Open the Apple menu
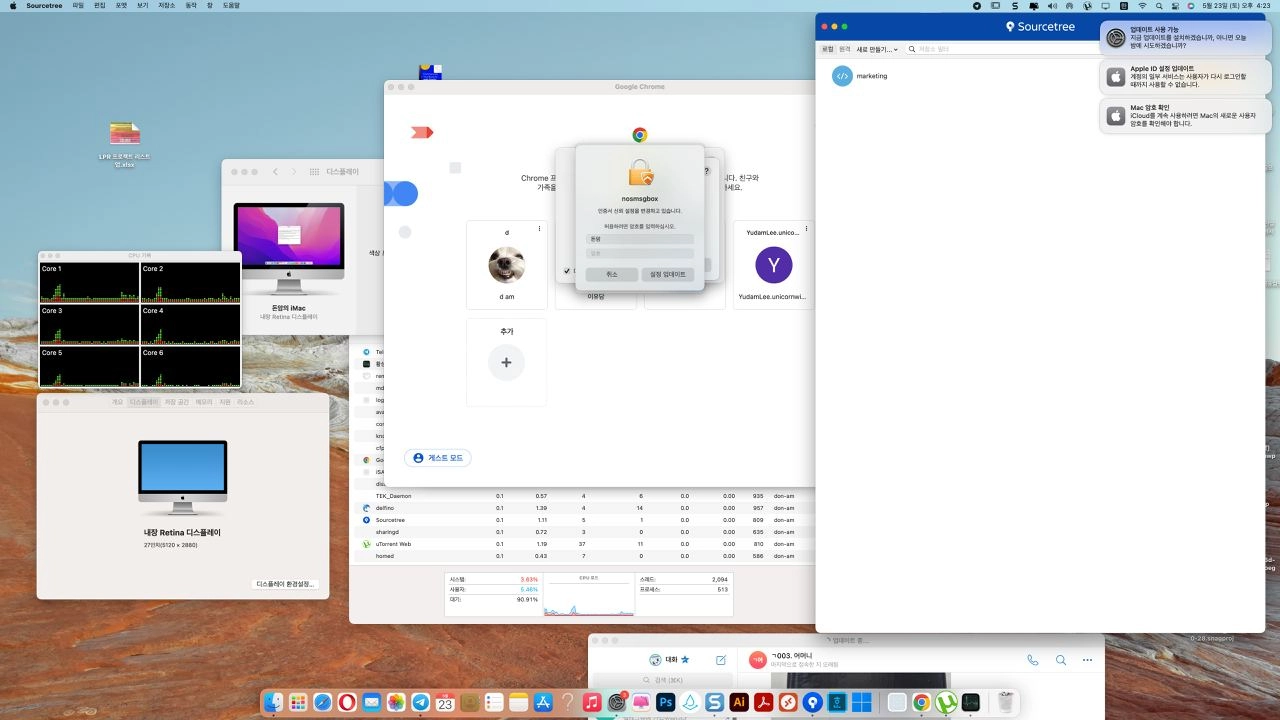Image resolution: width=1280 pixels, height=720 pixels. [13, 6]
